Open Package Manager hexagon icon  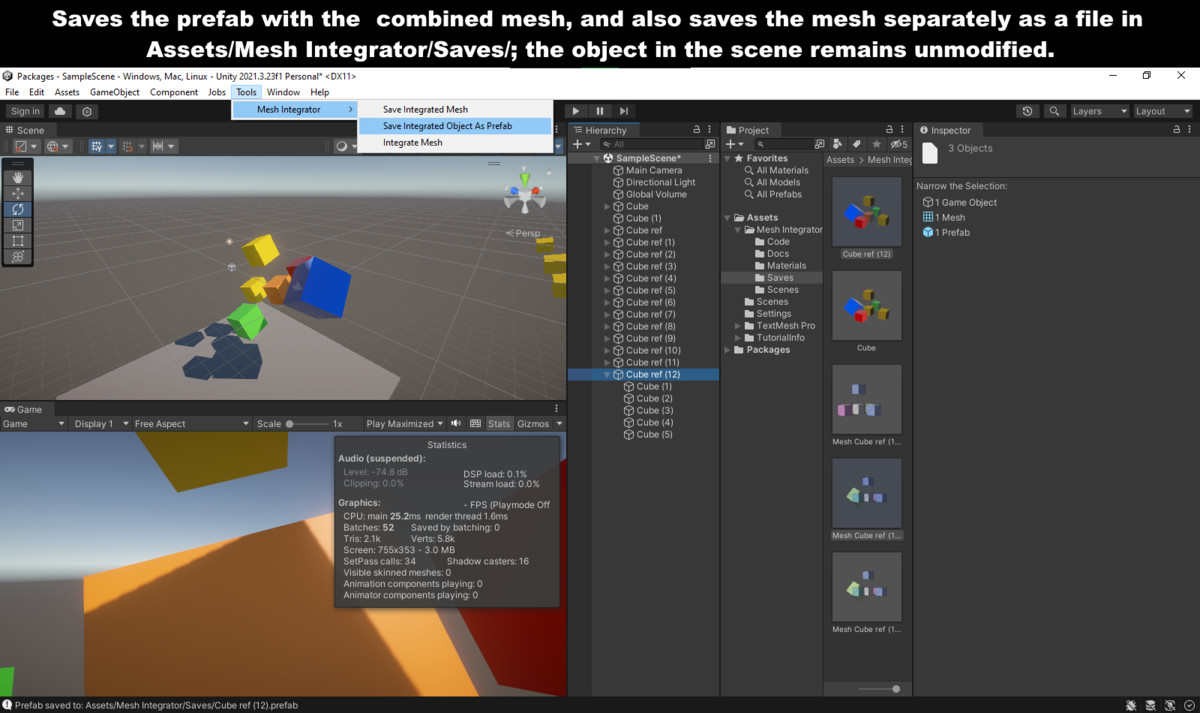click(x=87, y=111)
